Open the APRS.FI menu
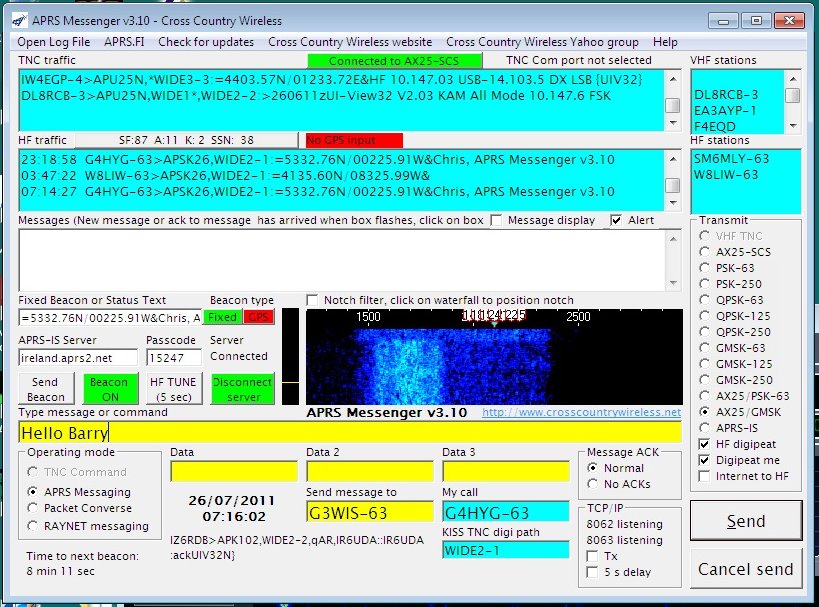Screen dimensions: 819x607 123,42
